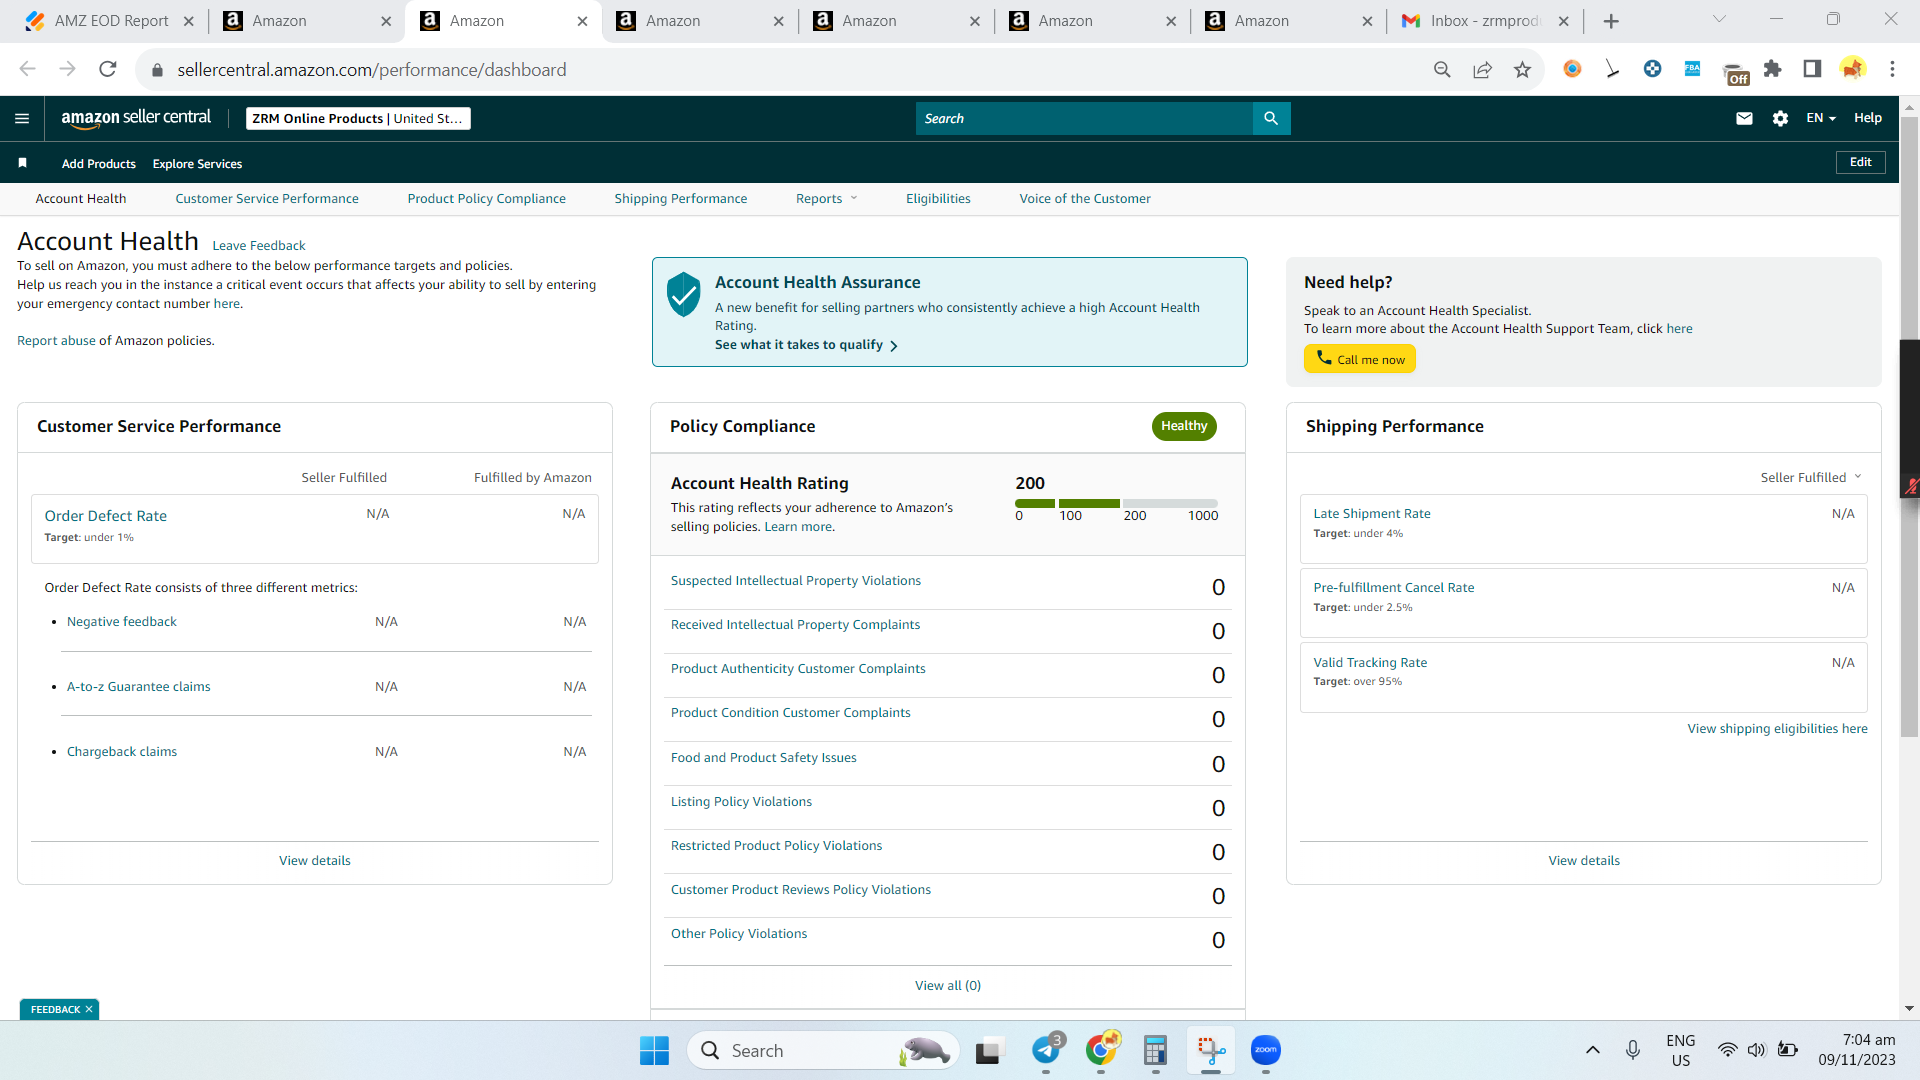Switch to the Gmail Inbox tab
This screenshot has width=1920, height=1080.
coord(1484,21)
